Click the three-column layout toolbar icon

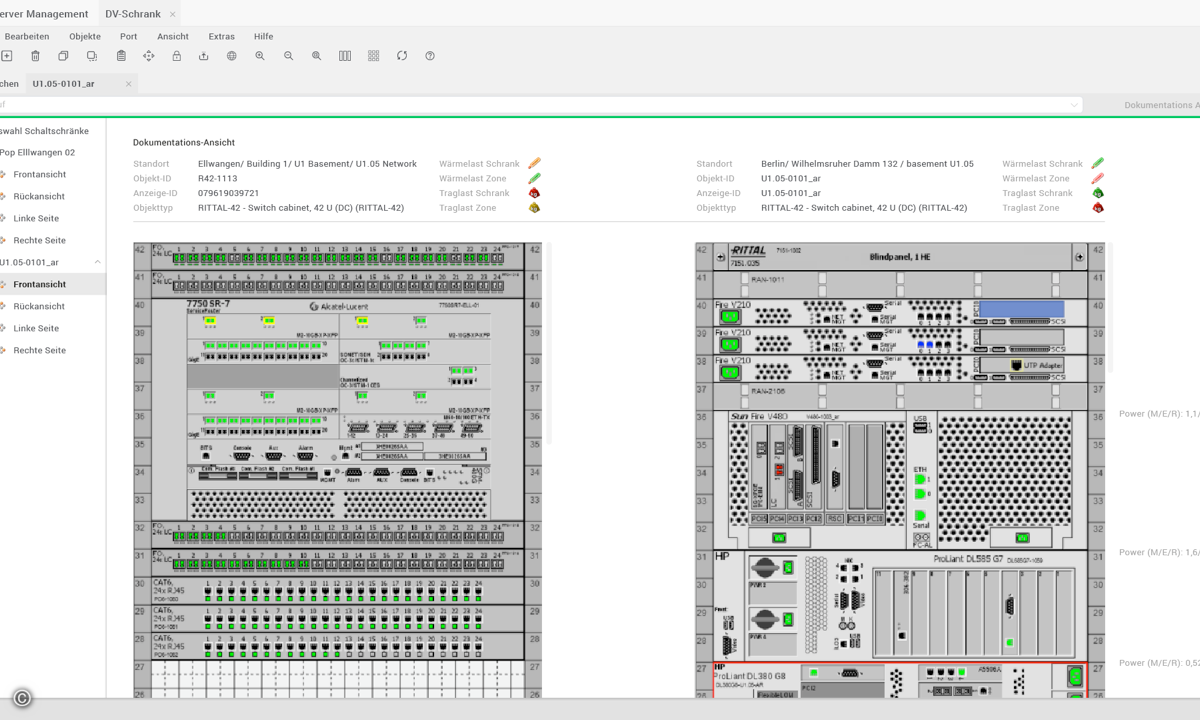(x=345, y=56)
